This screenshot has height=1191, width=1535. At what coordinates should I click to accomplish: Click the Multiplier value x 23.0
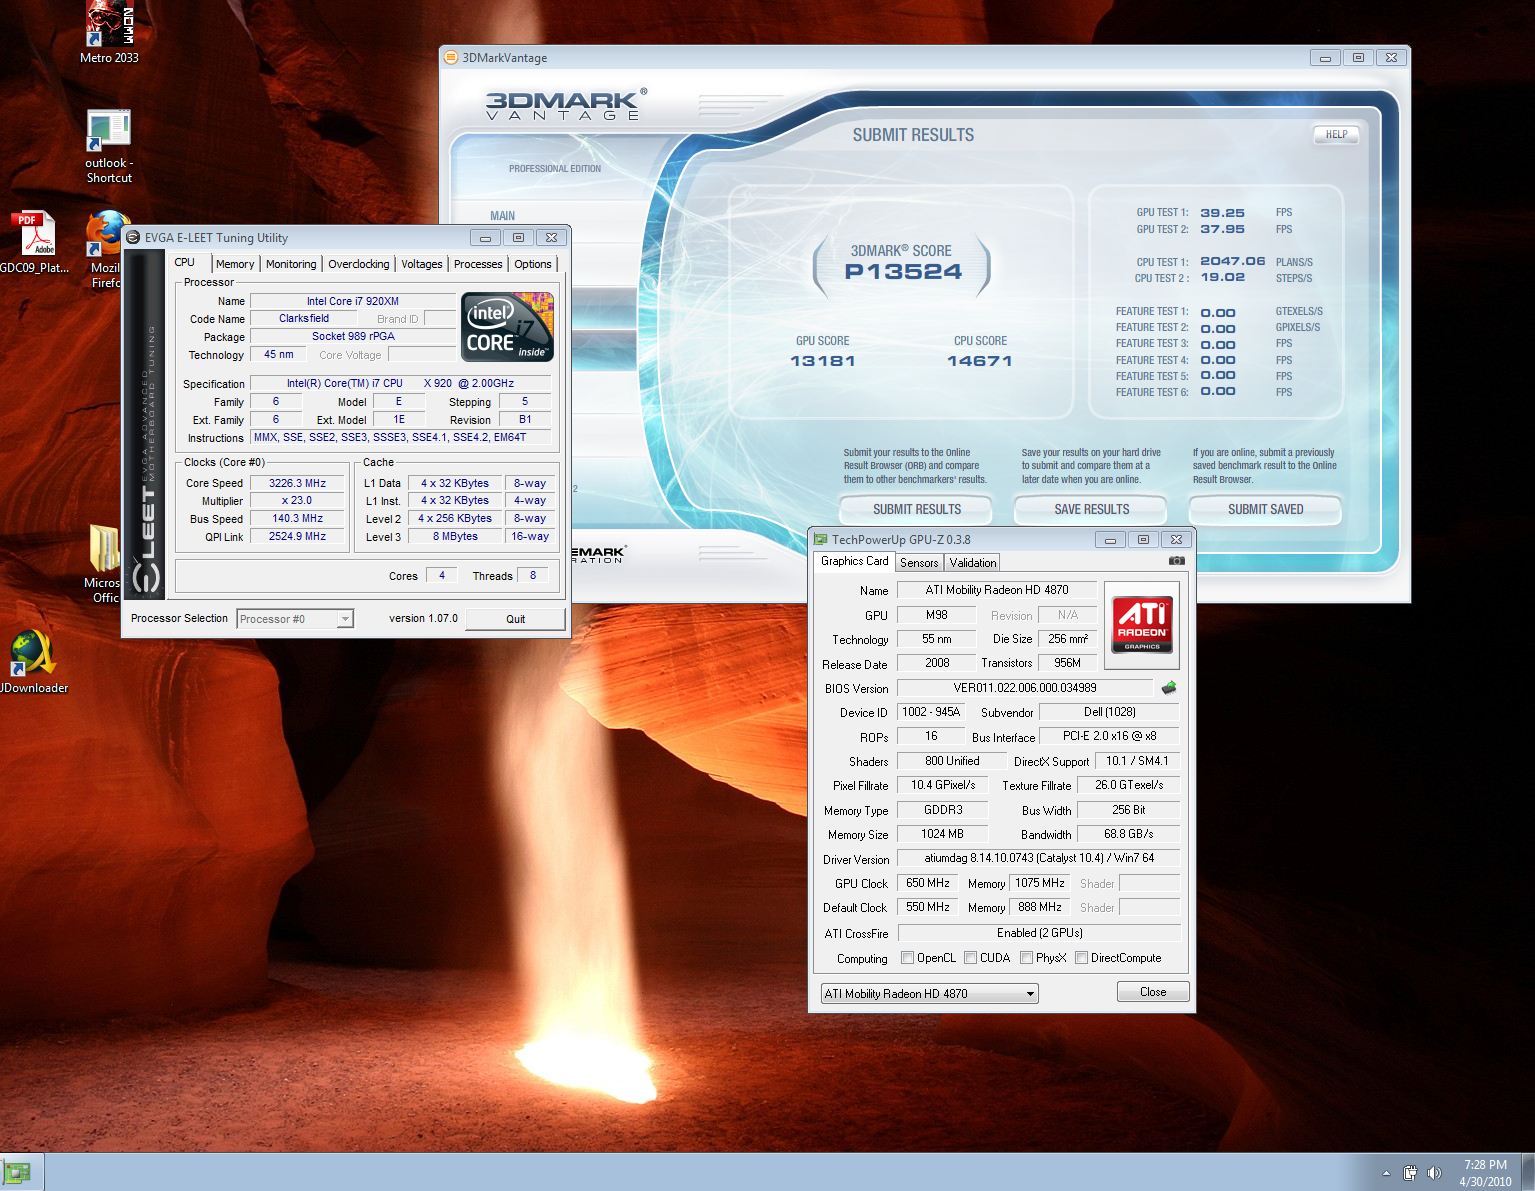(x=297, y=501)
